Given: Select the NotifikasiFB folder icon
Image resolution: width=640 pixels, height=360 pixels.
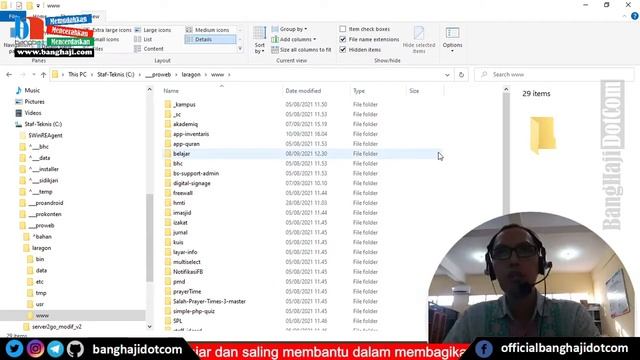Looking at the screenshot, I should point(168,271).
